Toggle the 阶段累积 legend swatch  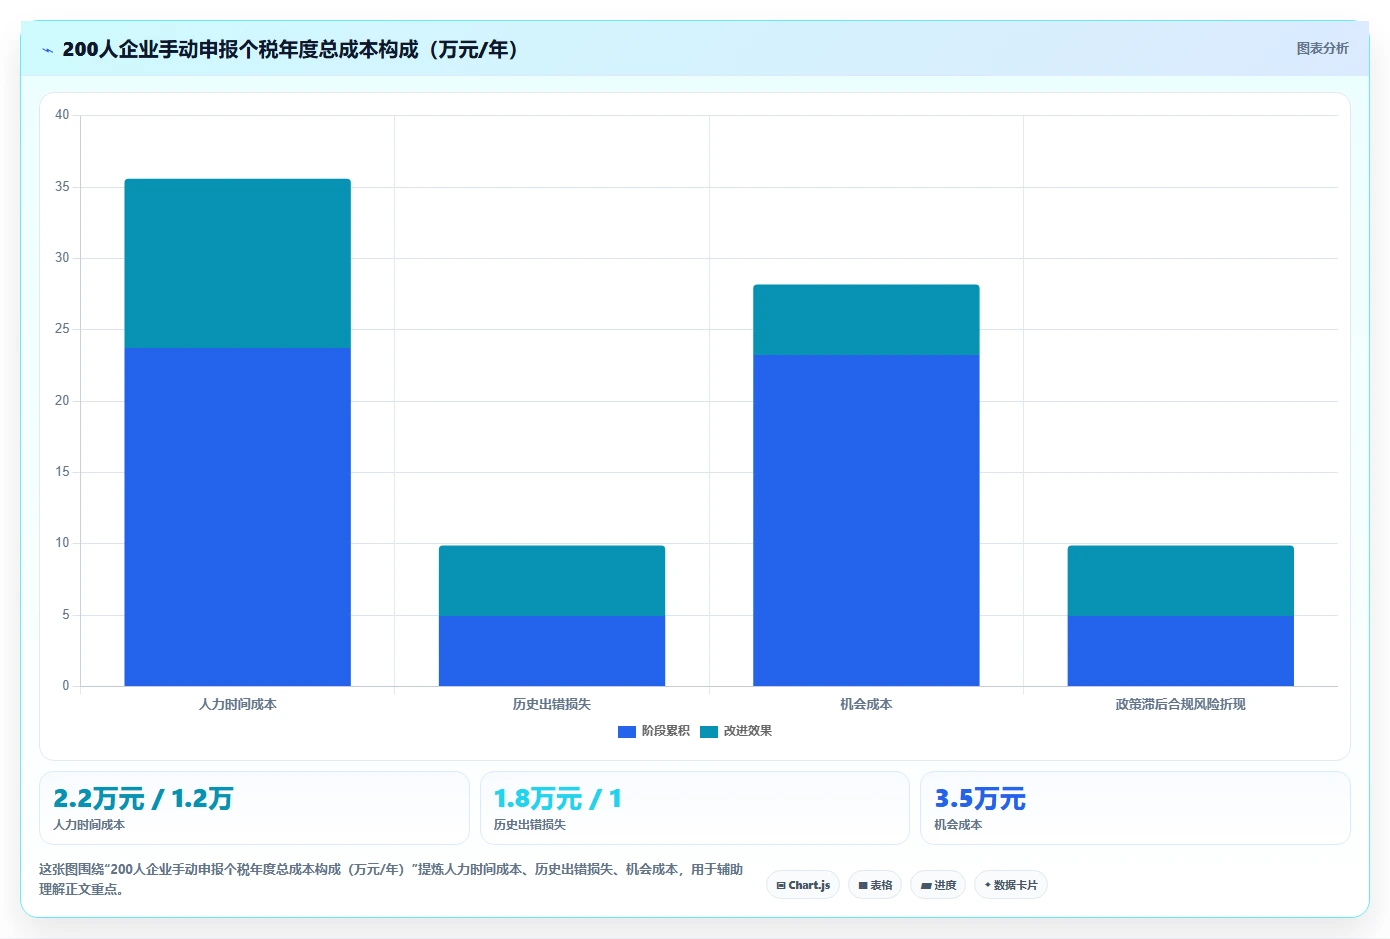[627, 731]
